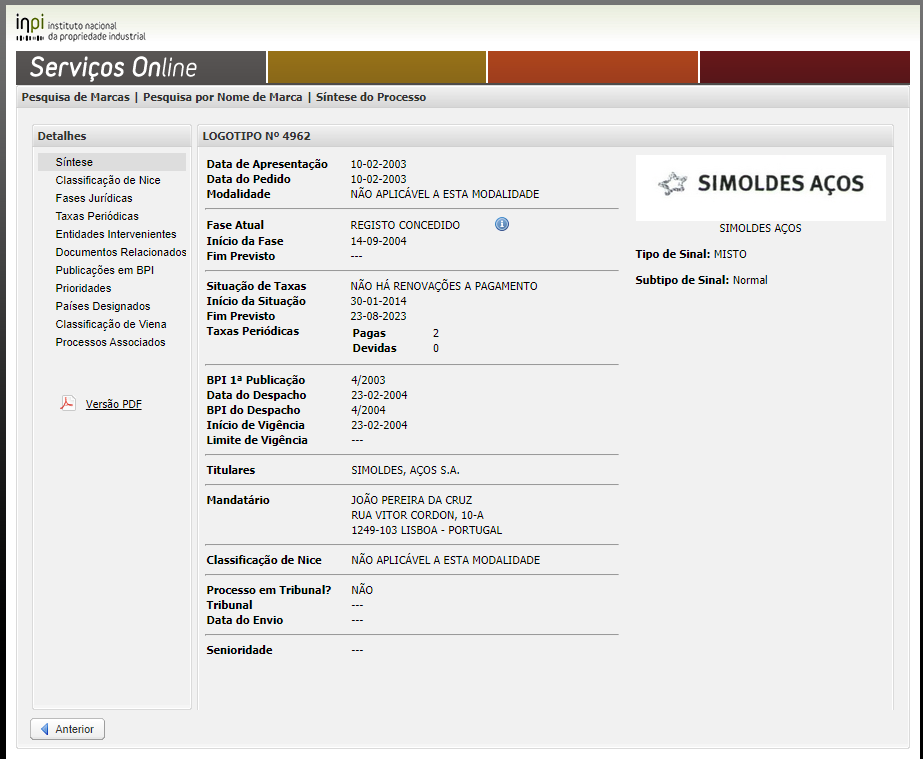The height and width of the screenshot is (759, 923).
Task: Click the PDF icon next to Versão PDF
Action: (x=68, y=403)
